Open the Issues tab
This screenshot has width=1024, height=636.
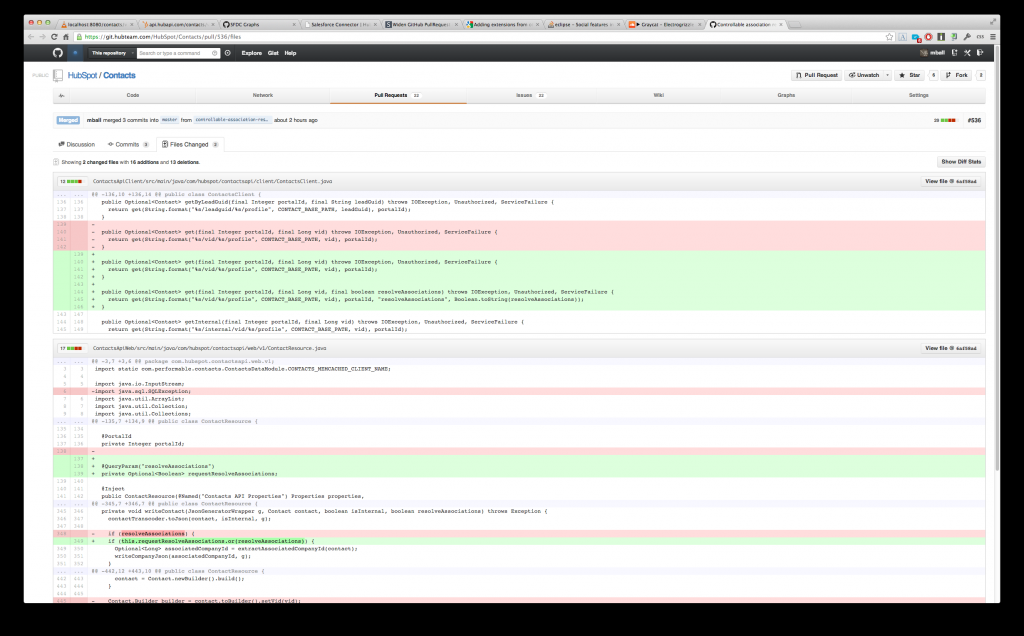[530, 95]
